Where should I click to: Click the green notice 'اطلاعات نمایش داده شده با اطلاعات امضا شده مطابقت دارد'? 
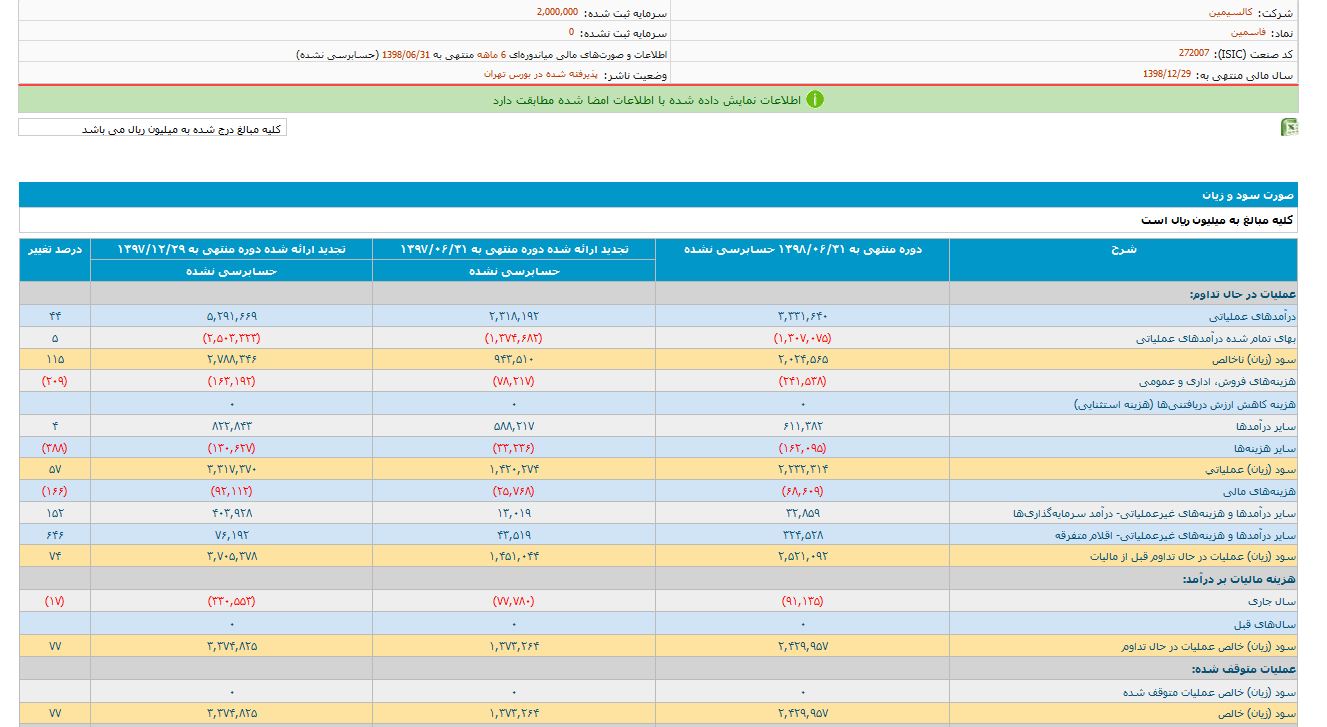(x=646, y=100)
